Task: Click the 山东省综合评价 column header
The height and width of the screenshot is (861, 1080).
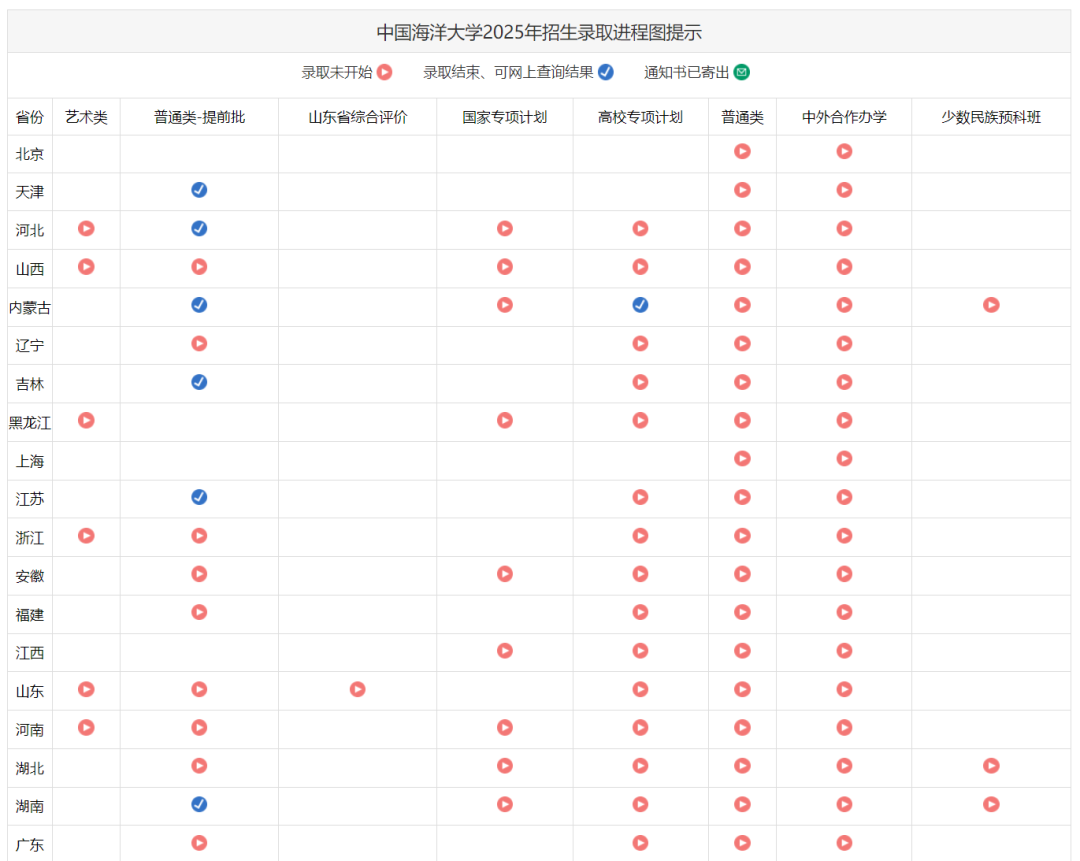Action: [x=357, y=118]
